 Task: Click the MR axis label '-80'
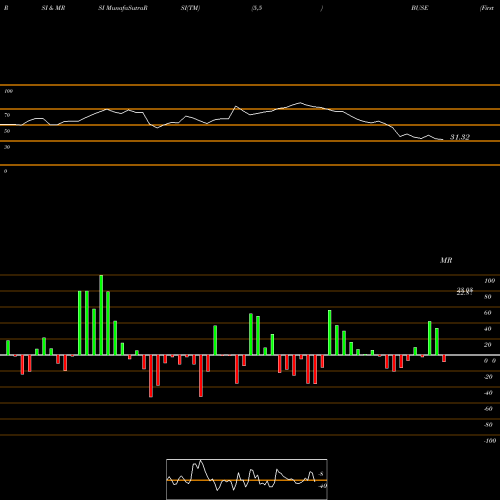(x=488, y=425)
